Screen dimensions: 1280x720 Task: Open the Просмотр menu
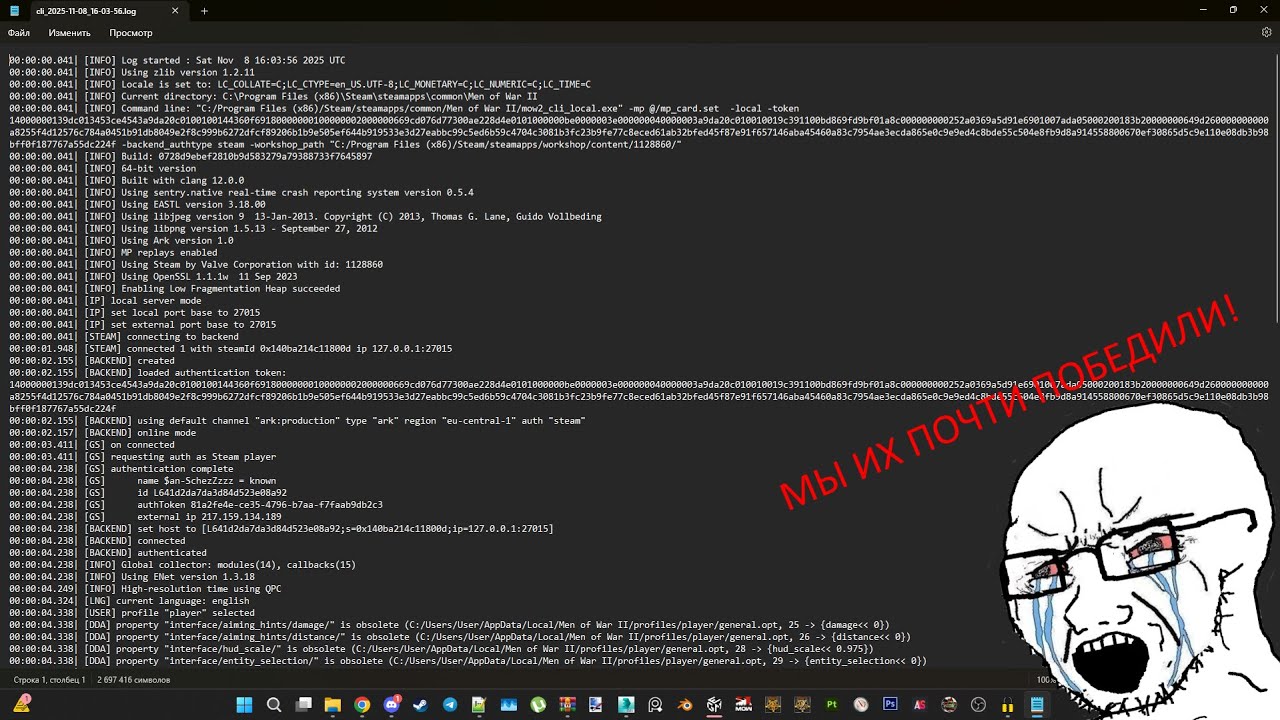(131, 33)
